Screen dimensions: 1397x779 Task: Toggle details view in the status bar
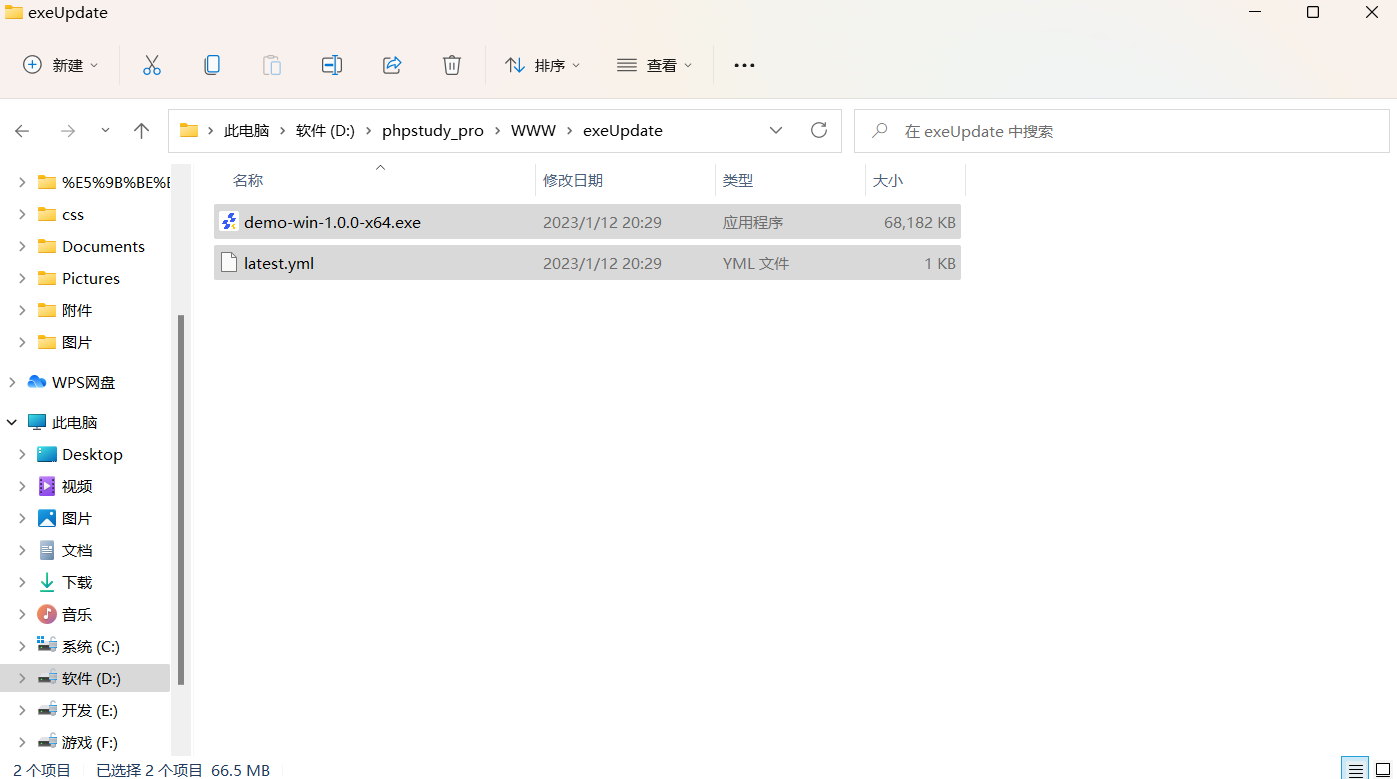[x=1356, y=769]
